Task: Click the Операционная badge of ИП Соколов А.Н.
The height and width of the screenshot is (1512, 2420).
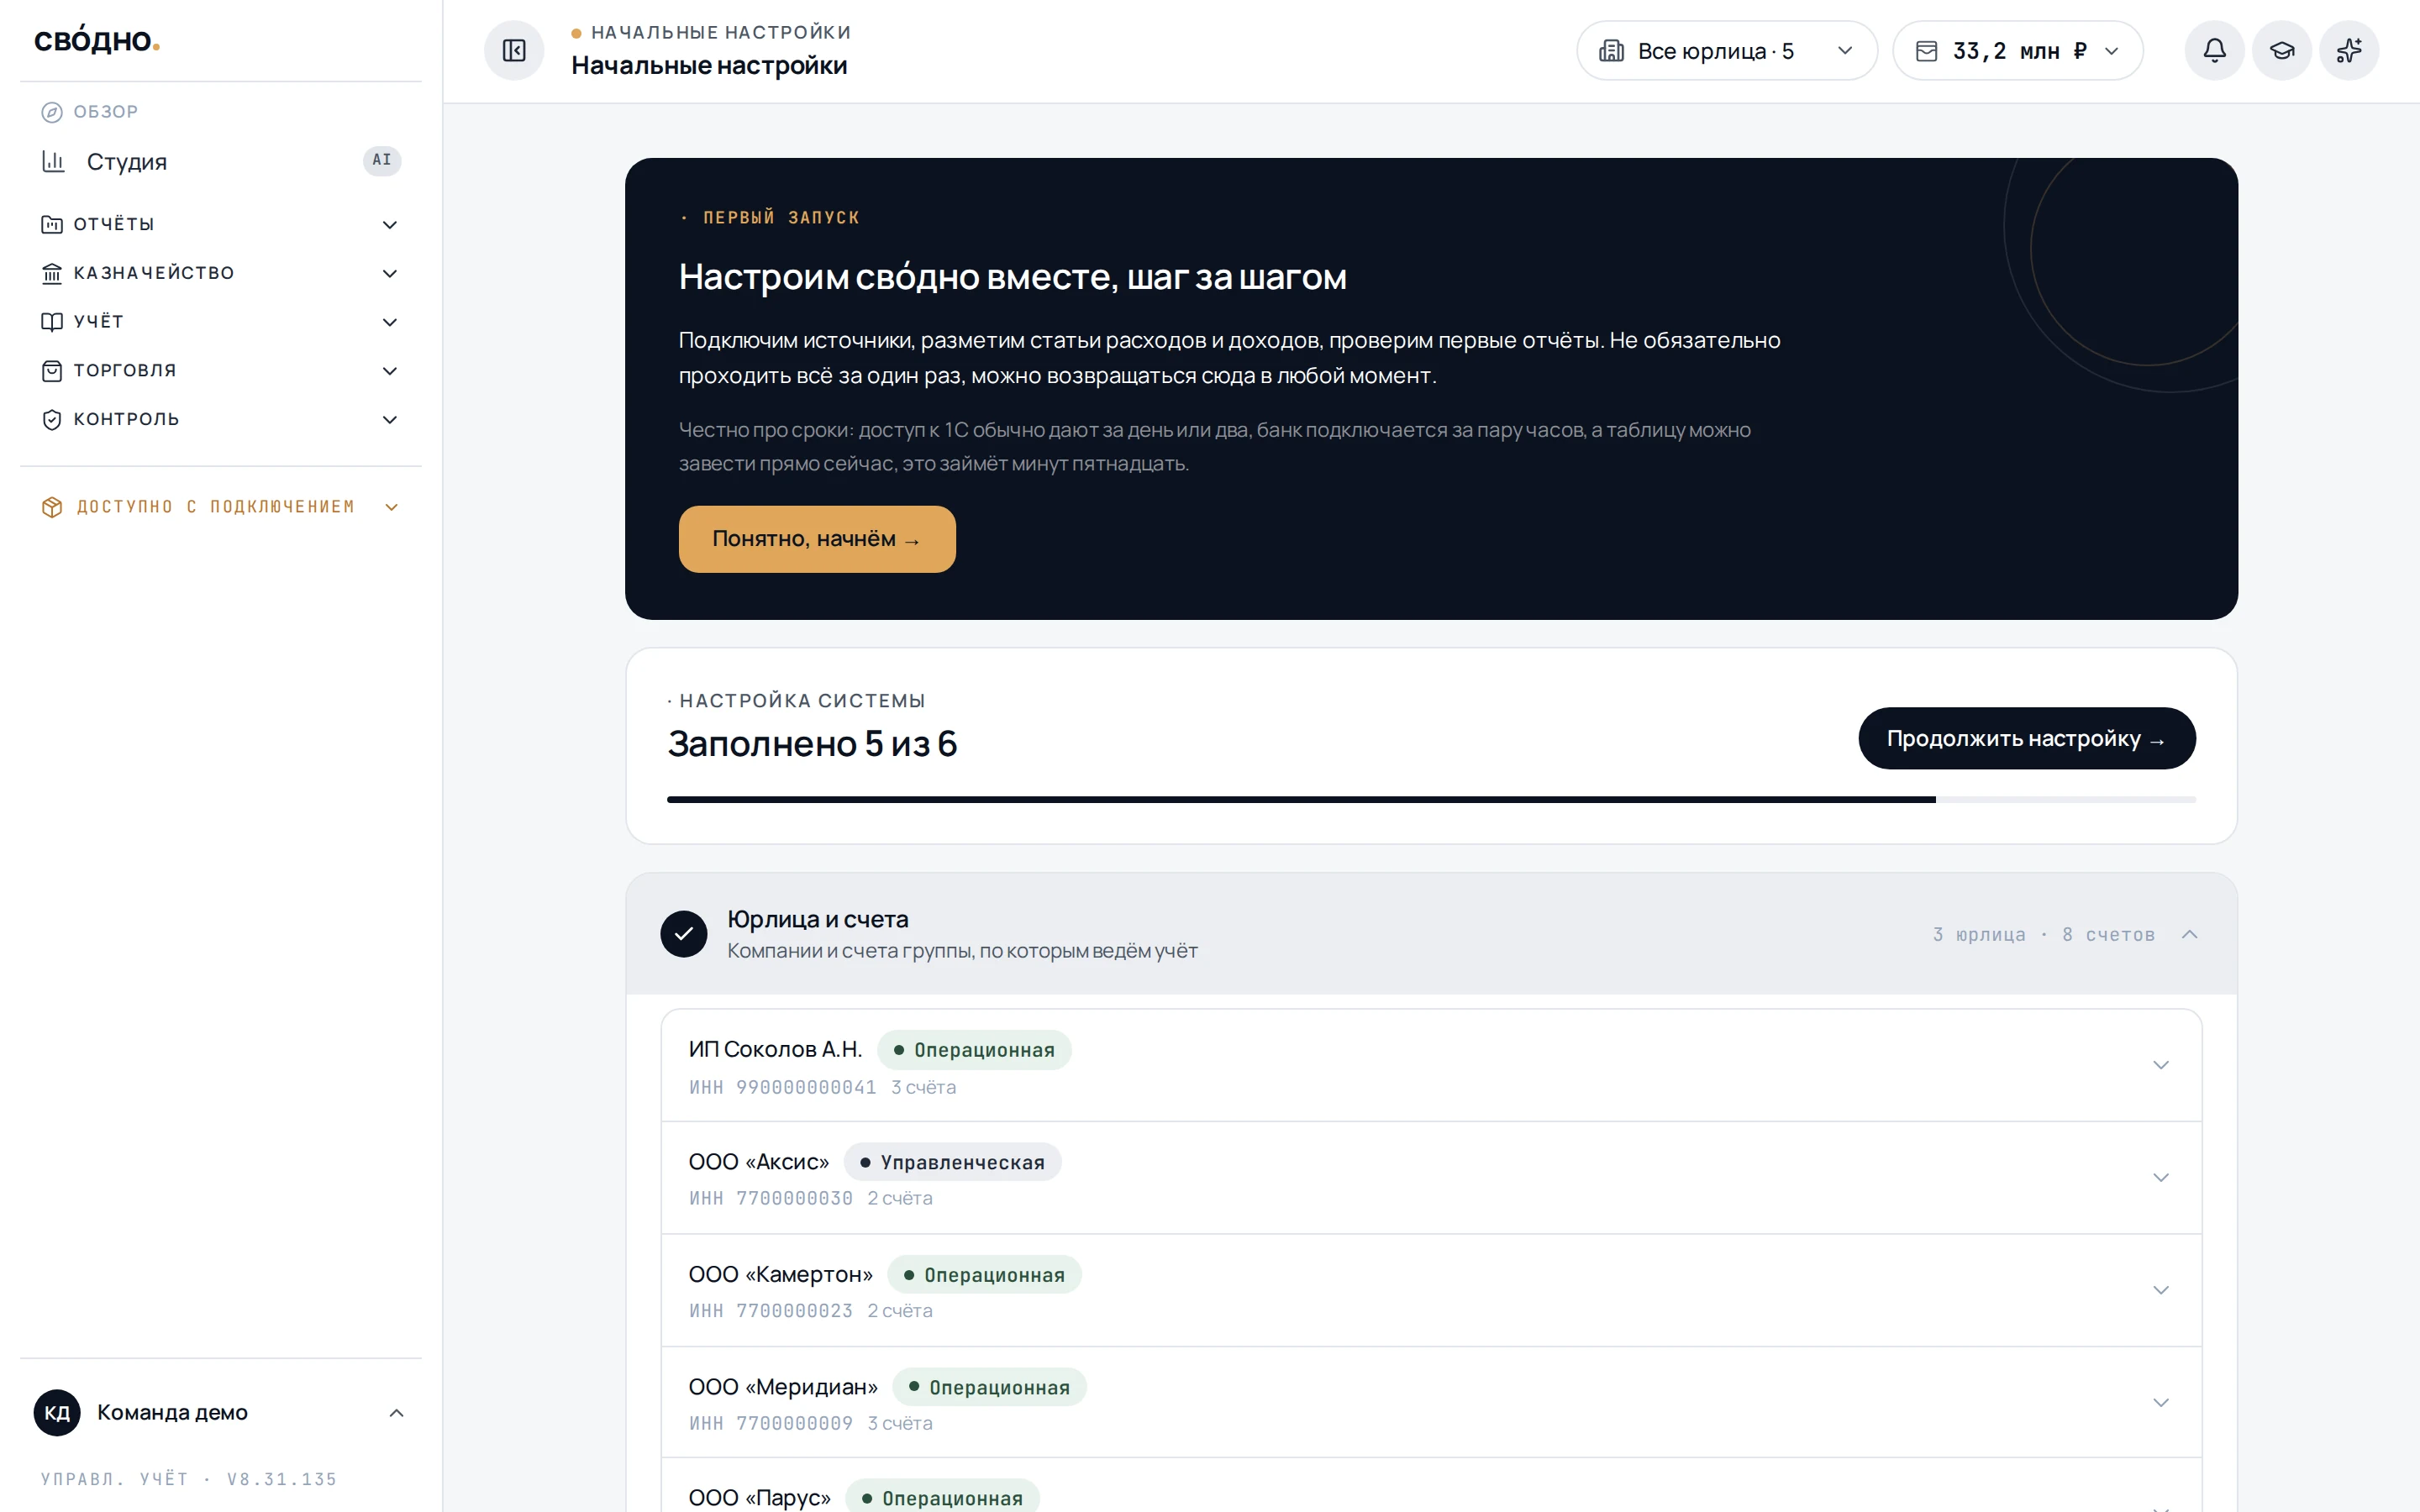Action: click(974, 1050)
